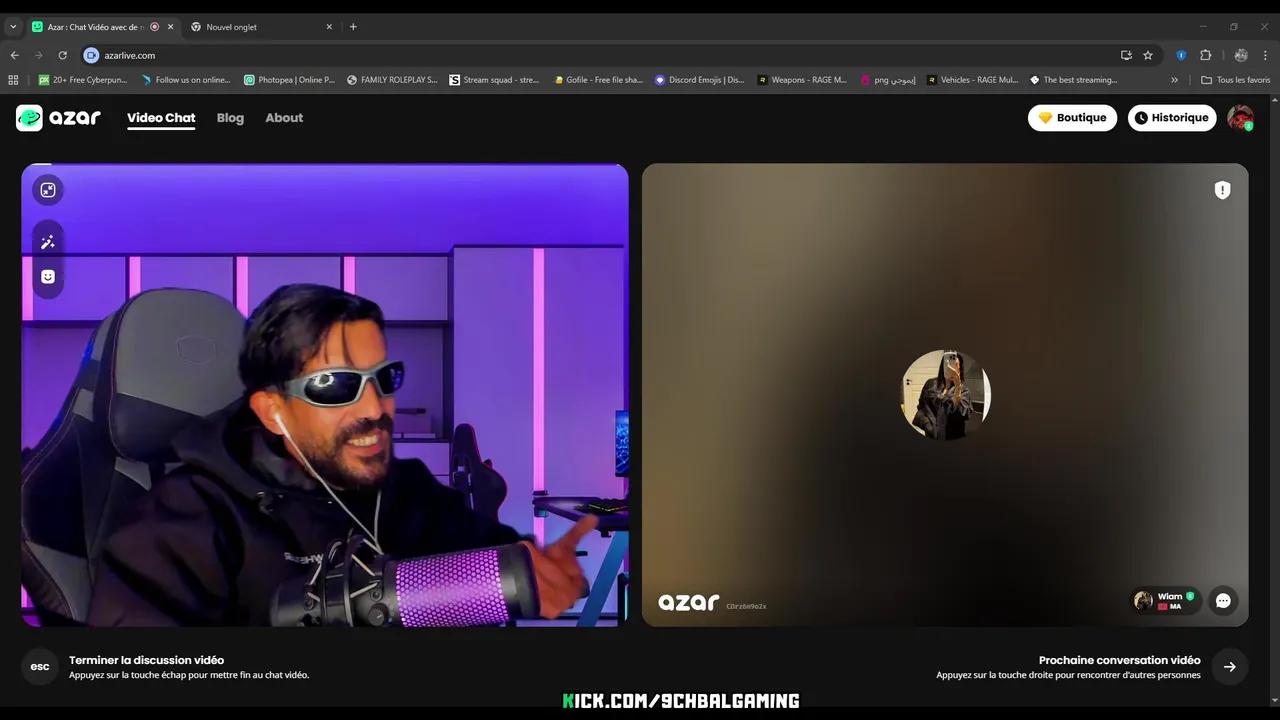The image size is (1280, 720).
Task: Expand the browser profile menu
Action: coord(1241,55)
